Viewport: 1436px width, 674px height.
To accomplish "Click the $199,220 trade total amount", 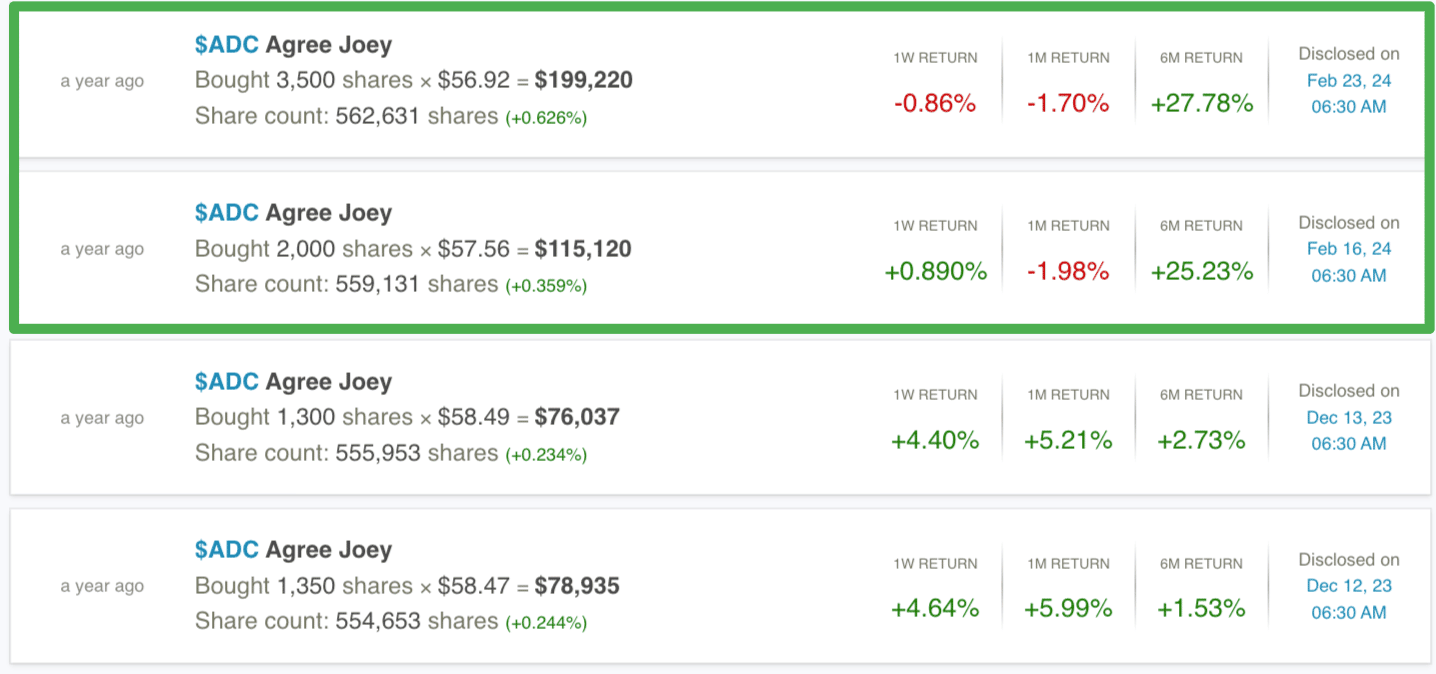I will 584,80.
